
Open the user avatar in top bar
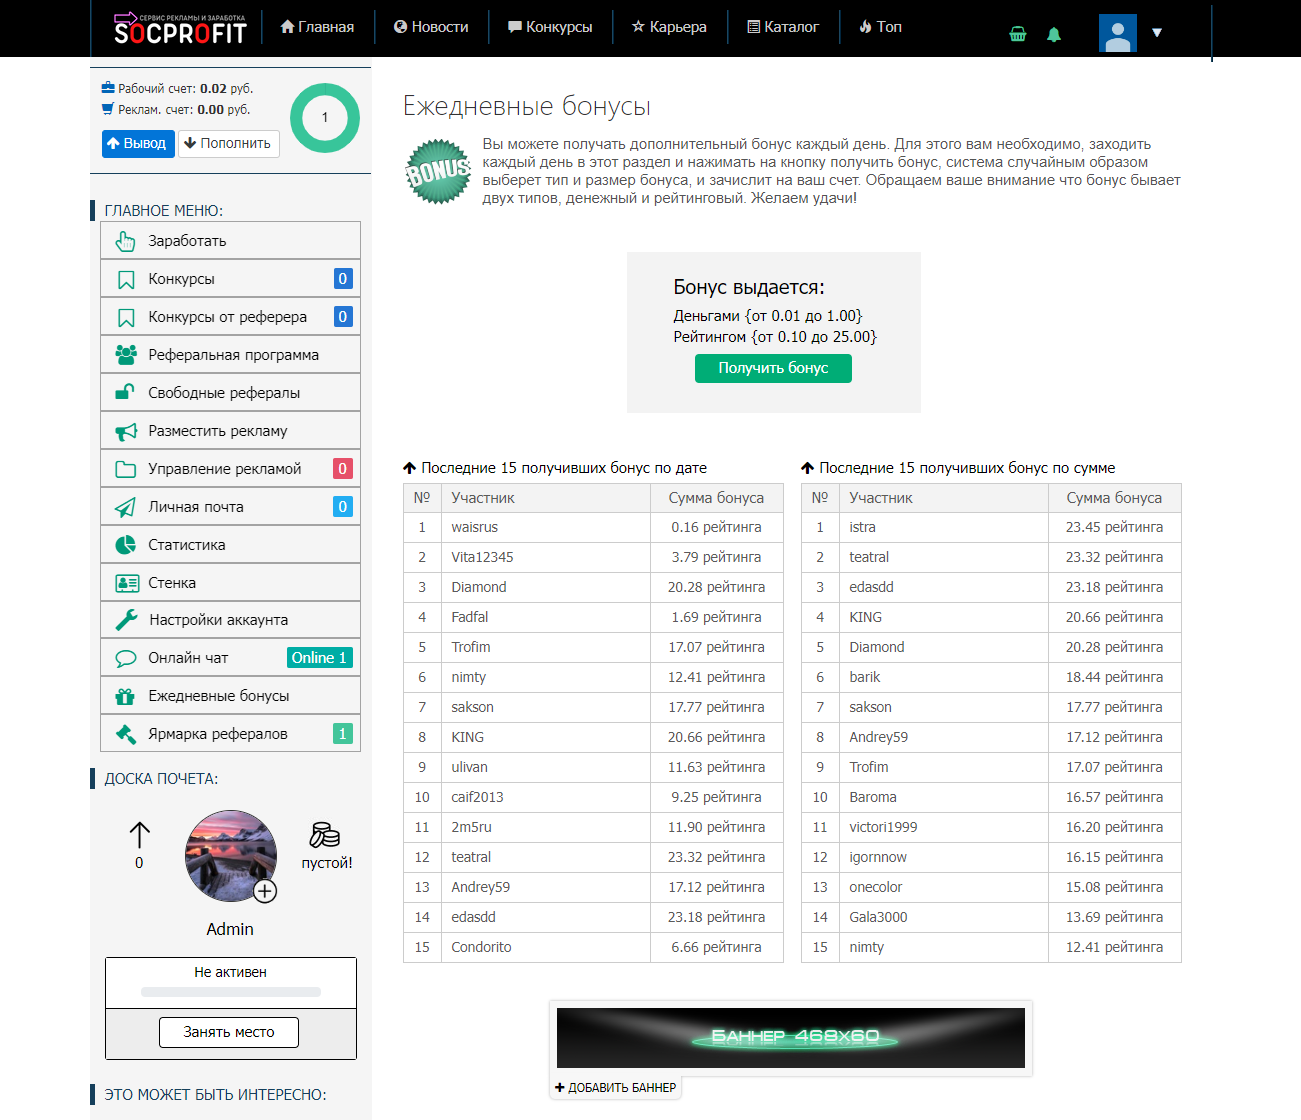[1117, 33]
